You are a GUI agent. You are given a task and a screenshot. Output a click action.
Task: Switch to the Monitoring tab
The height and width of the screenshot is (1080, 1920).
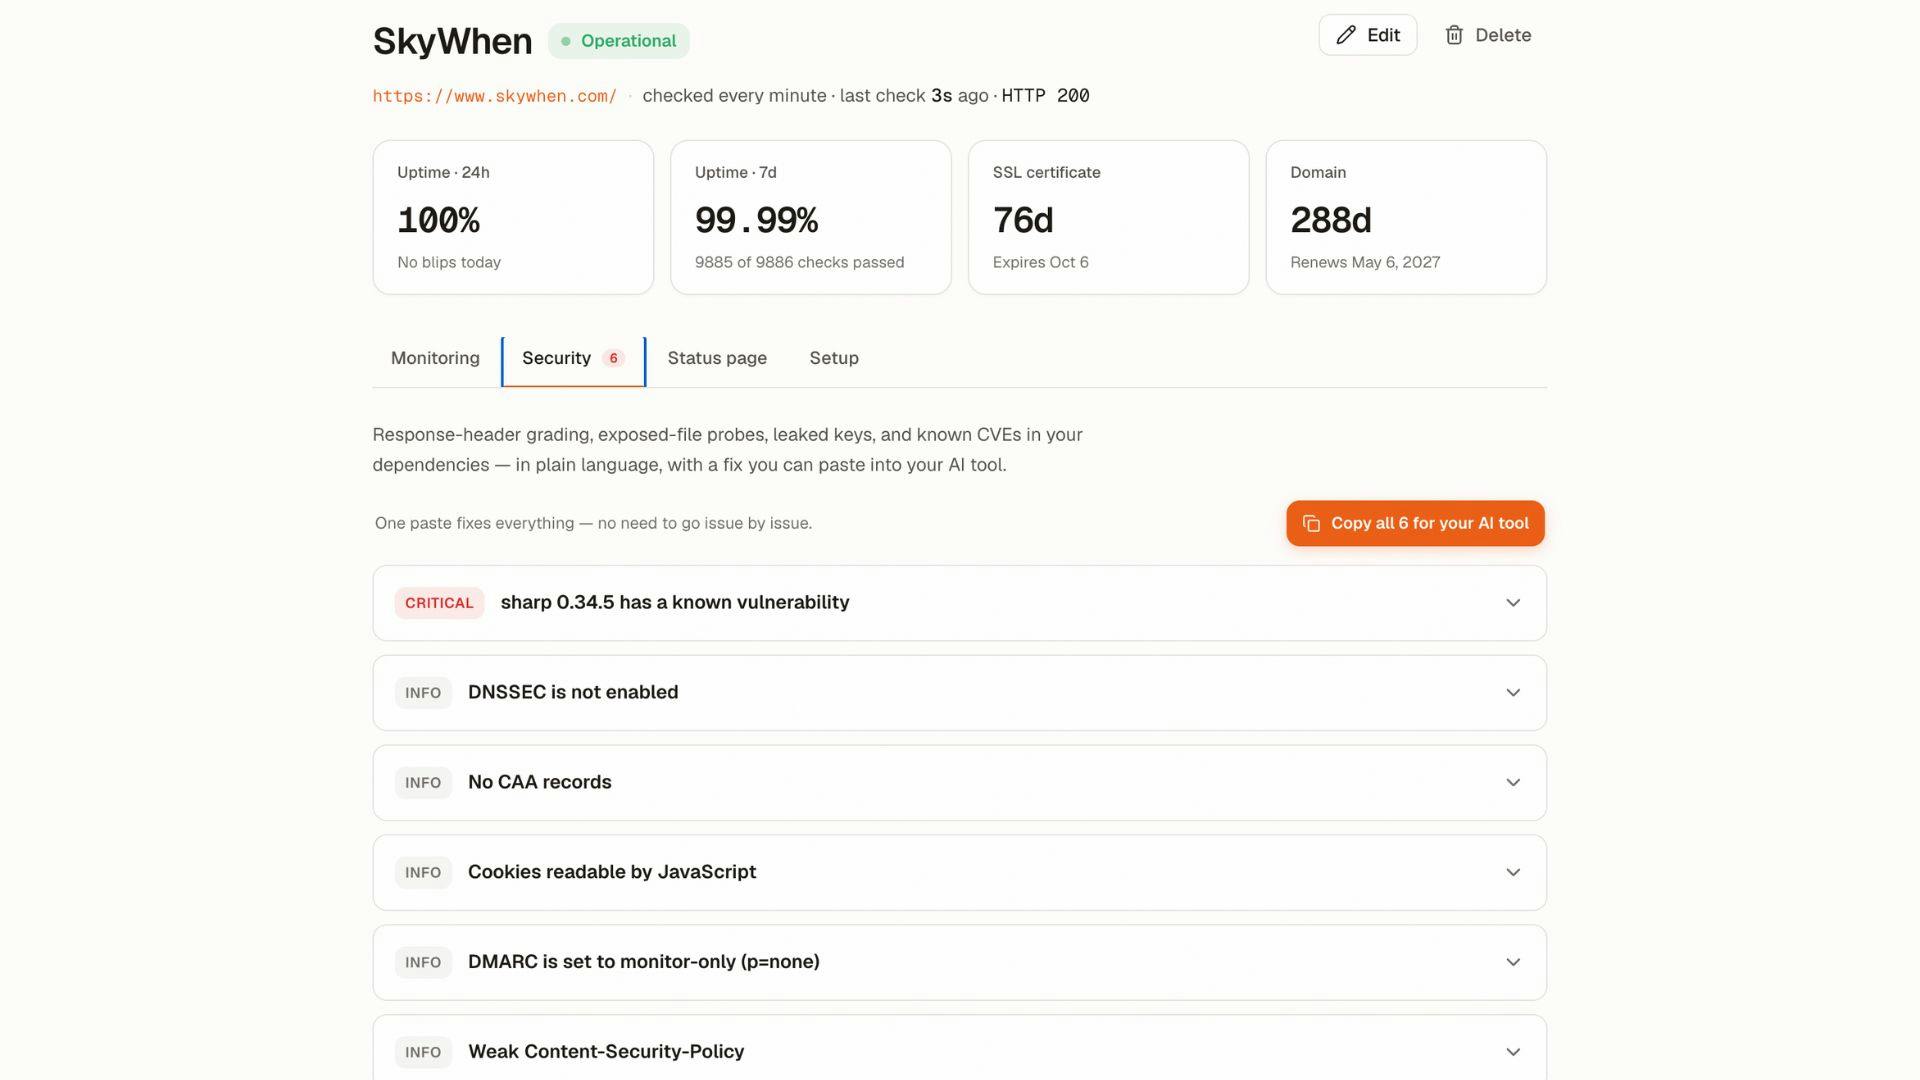435,358
